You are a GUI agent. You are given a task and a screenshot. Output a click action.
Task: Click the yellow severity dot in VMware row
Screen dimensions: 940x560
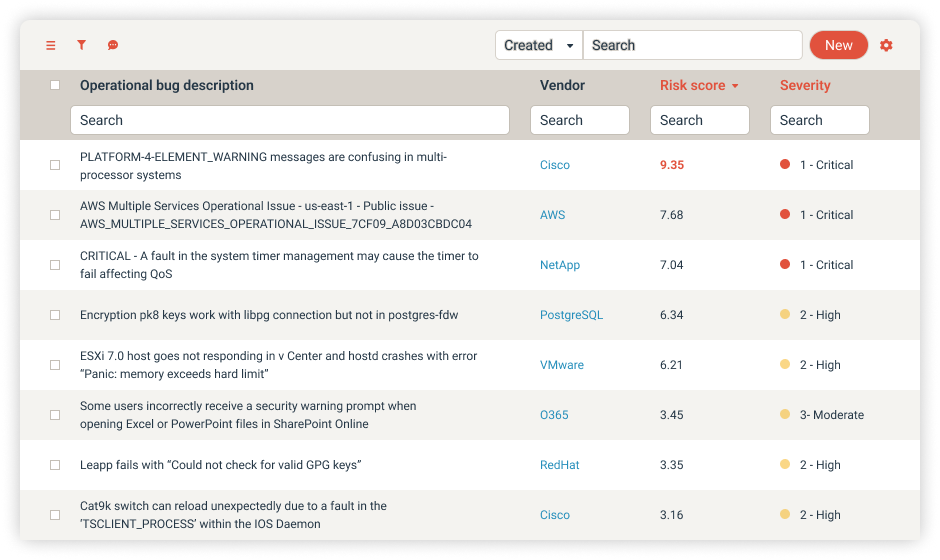pos(785,364)
